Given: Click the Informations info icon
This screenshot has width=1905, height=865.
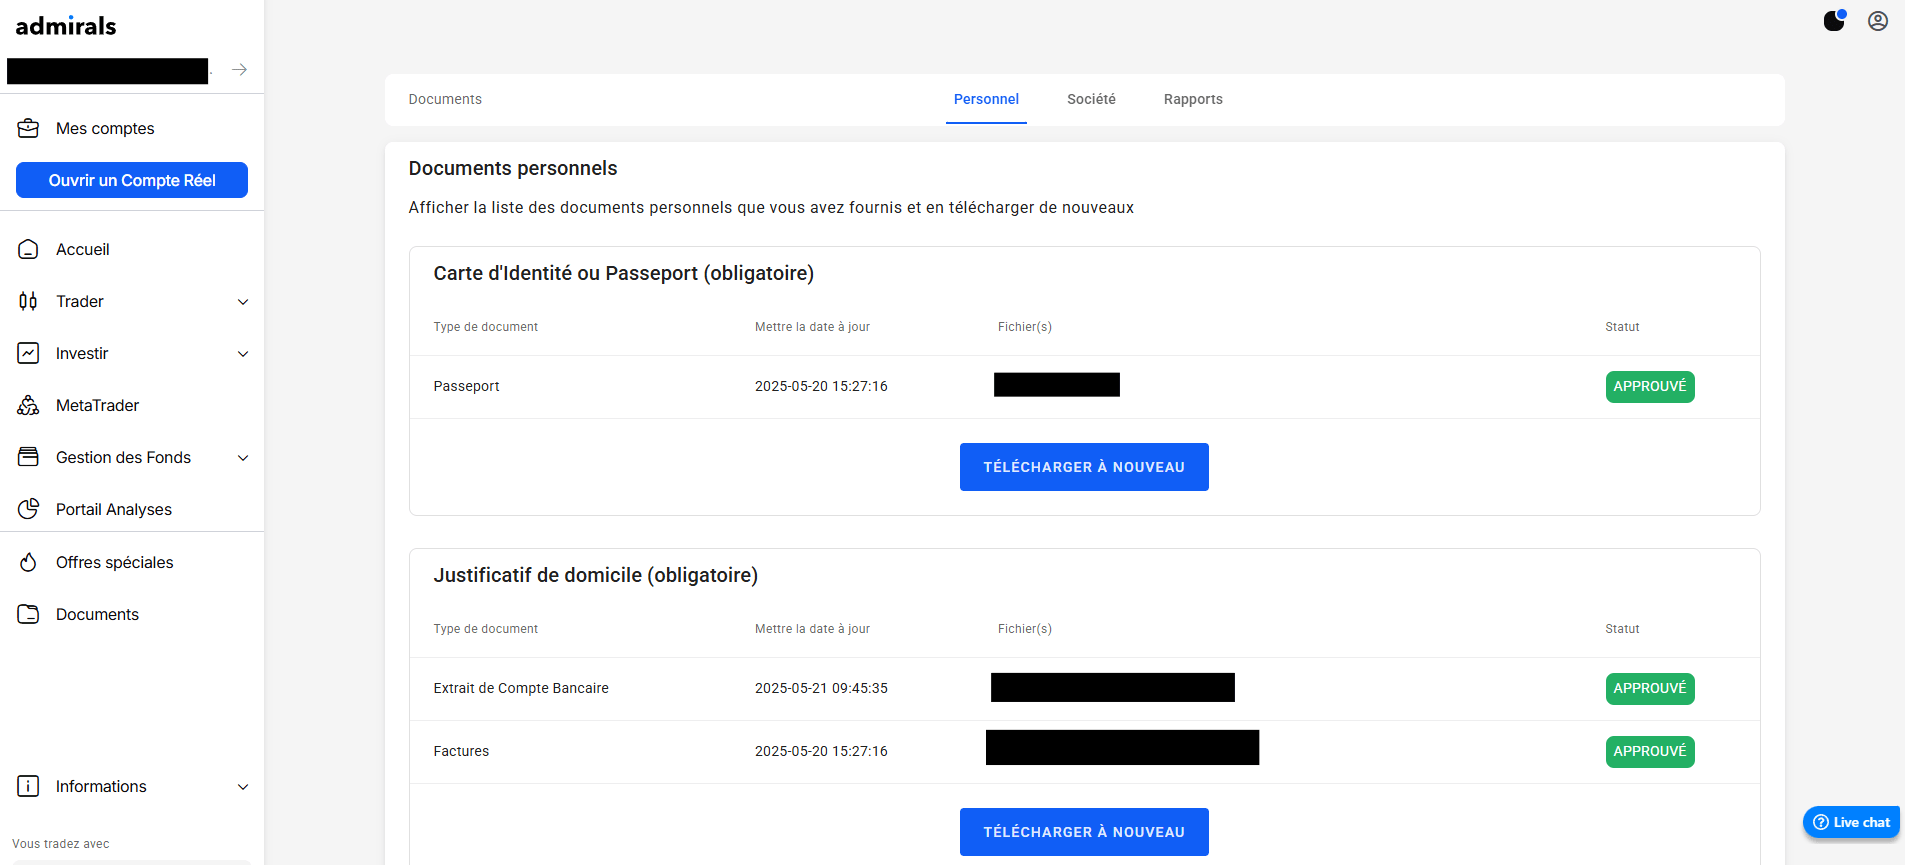Looking at the screenshot, I should [28, 786].
